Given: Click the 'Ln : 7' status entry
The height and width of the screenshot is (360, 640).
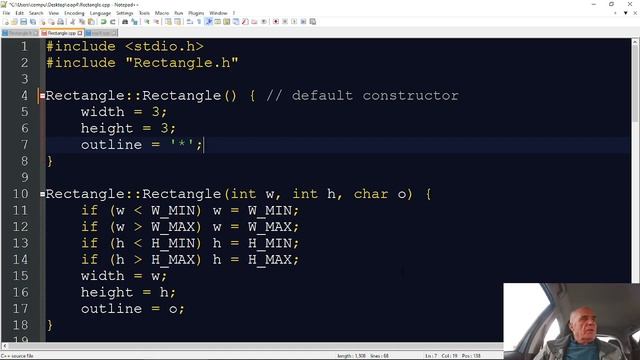Looking at the screenshot, I should pyautogui.click(x=431, y=356).
